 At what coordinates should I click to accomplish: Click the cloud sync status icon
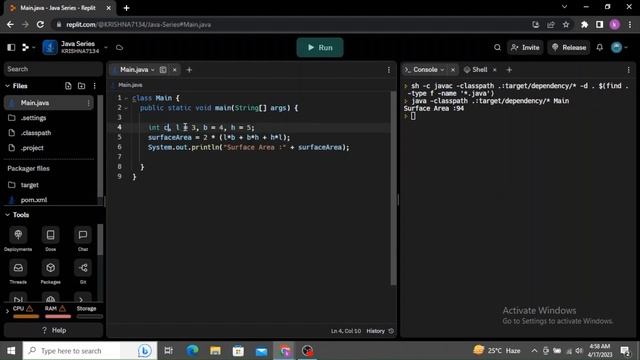[120, 47]
